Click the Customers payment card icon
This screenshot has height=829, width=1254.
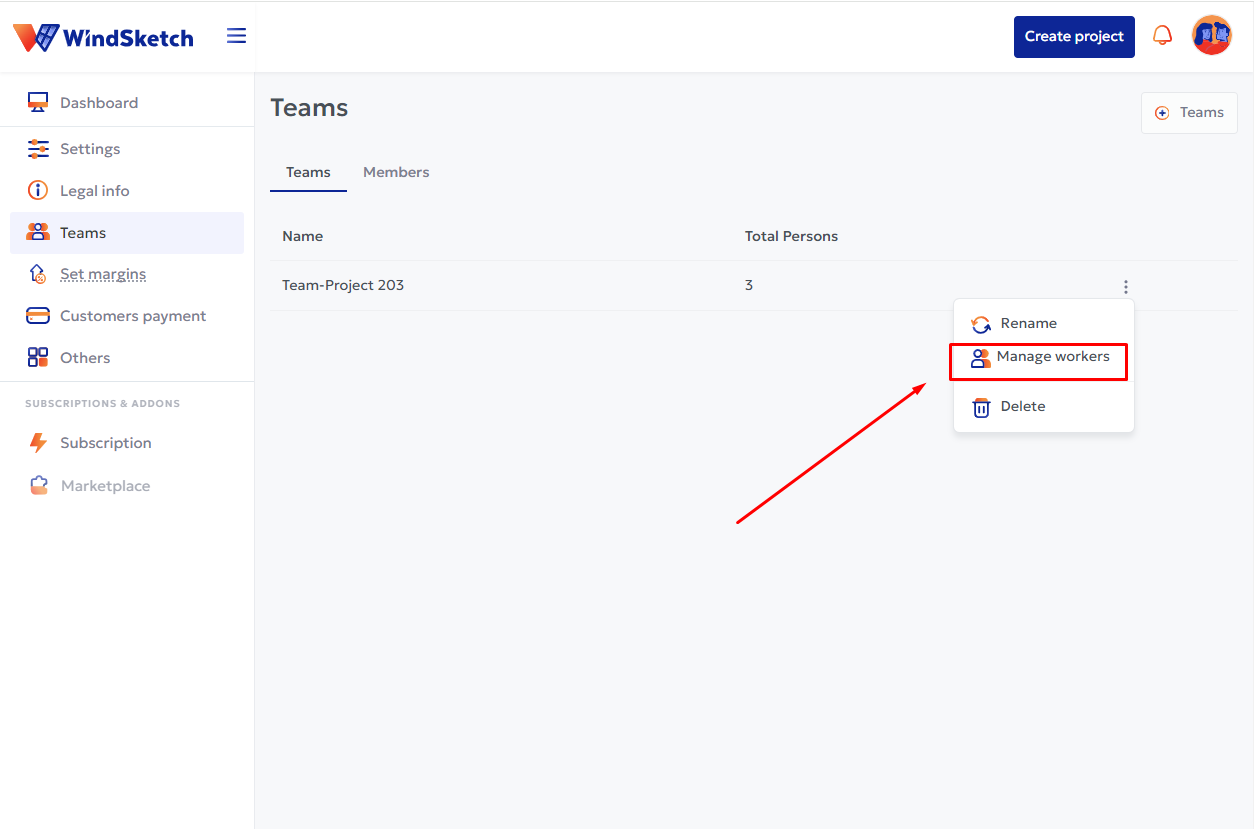coord(38,316)
